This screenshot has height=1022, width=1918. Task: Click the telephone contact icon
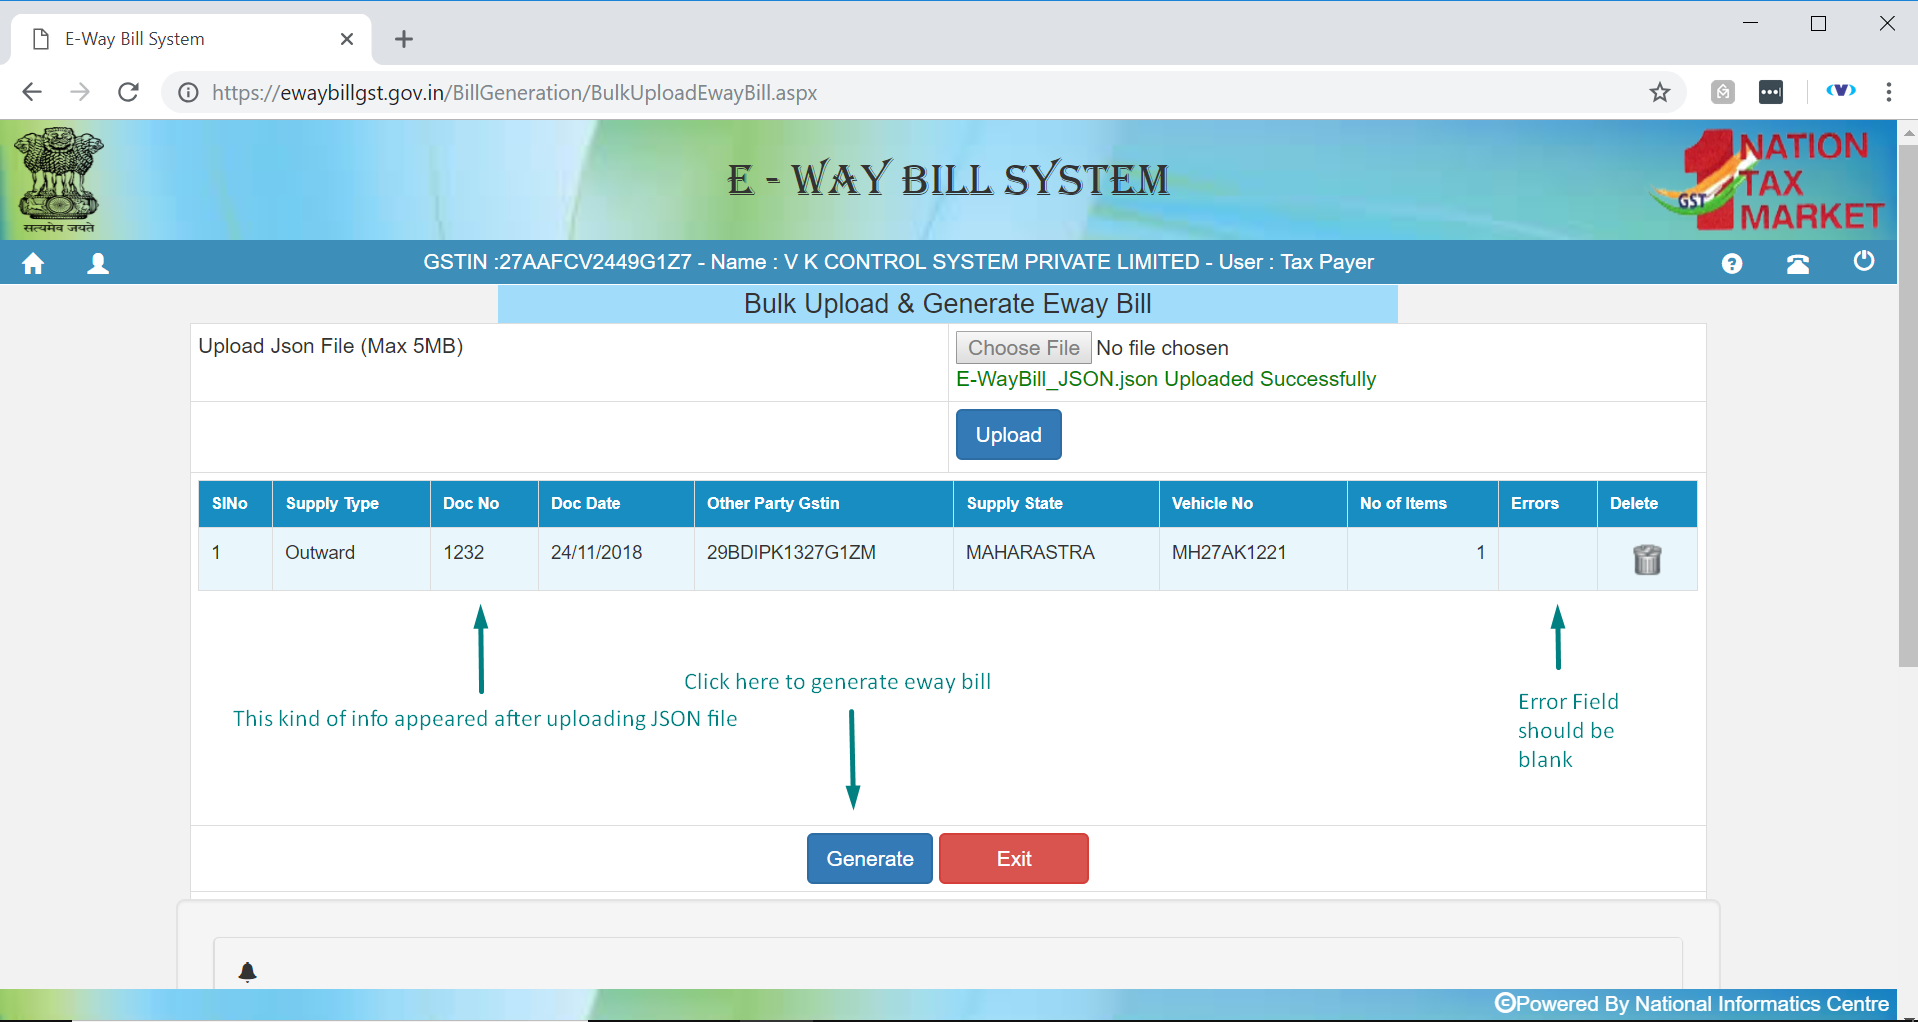click(1797, 263)
